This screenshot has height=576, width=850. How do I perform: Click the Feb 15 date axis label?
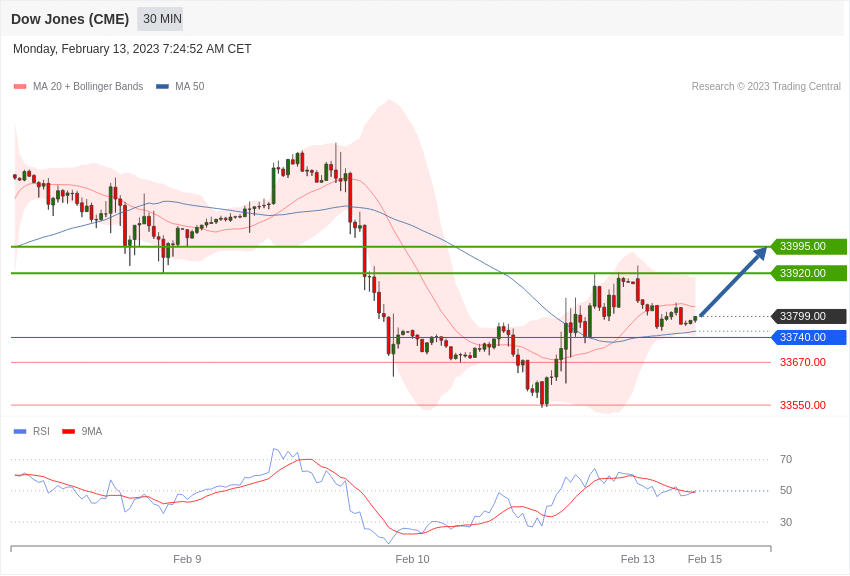click(705, 559)
